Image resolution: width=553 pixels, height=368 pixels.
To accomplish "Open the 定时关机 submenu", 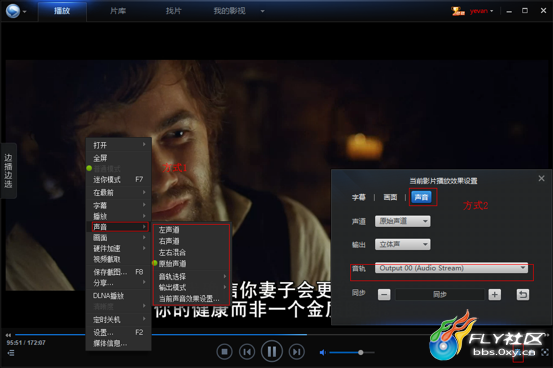I will [x=119, y=320].
